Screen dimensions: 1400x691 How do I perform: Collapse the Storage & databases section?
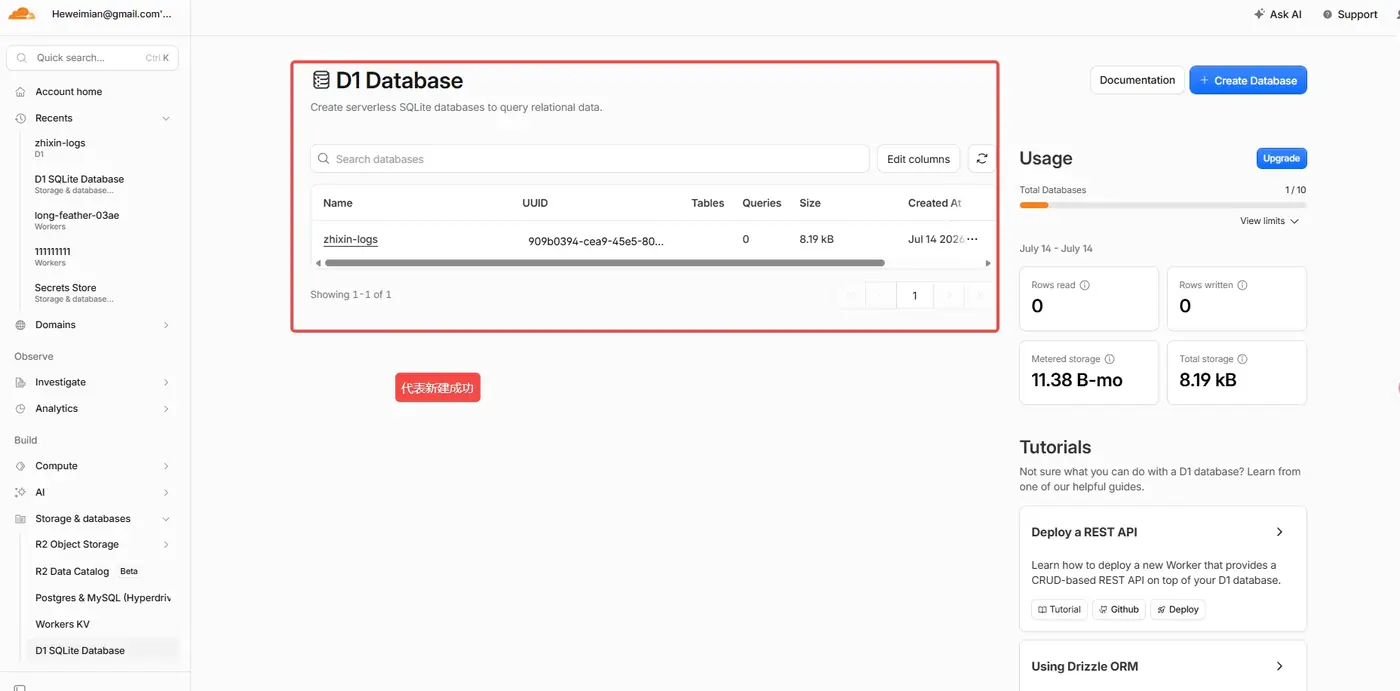[x=166, y=519]
